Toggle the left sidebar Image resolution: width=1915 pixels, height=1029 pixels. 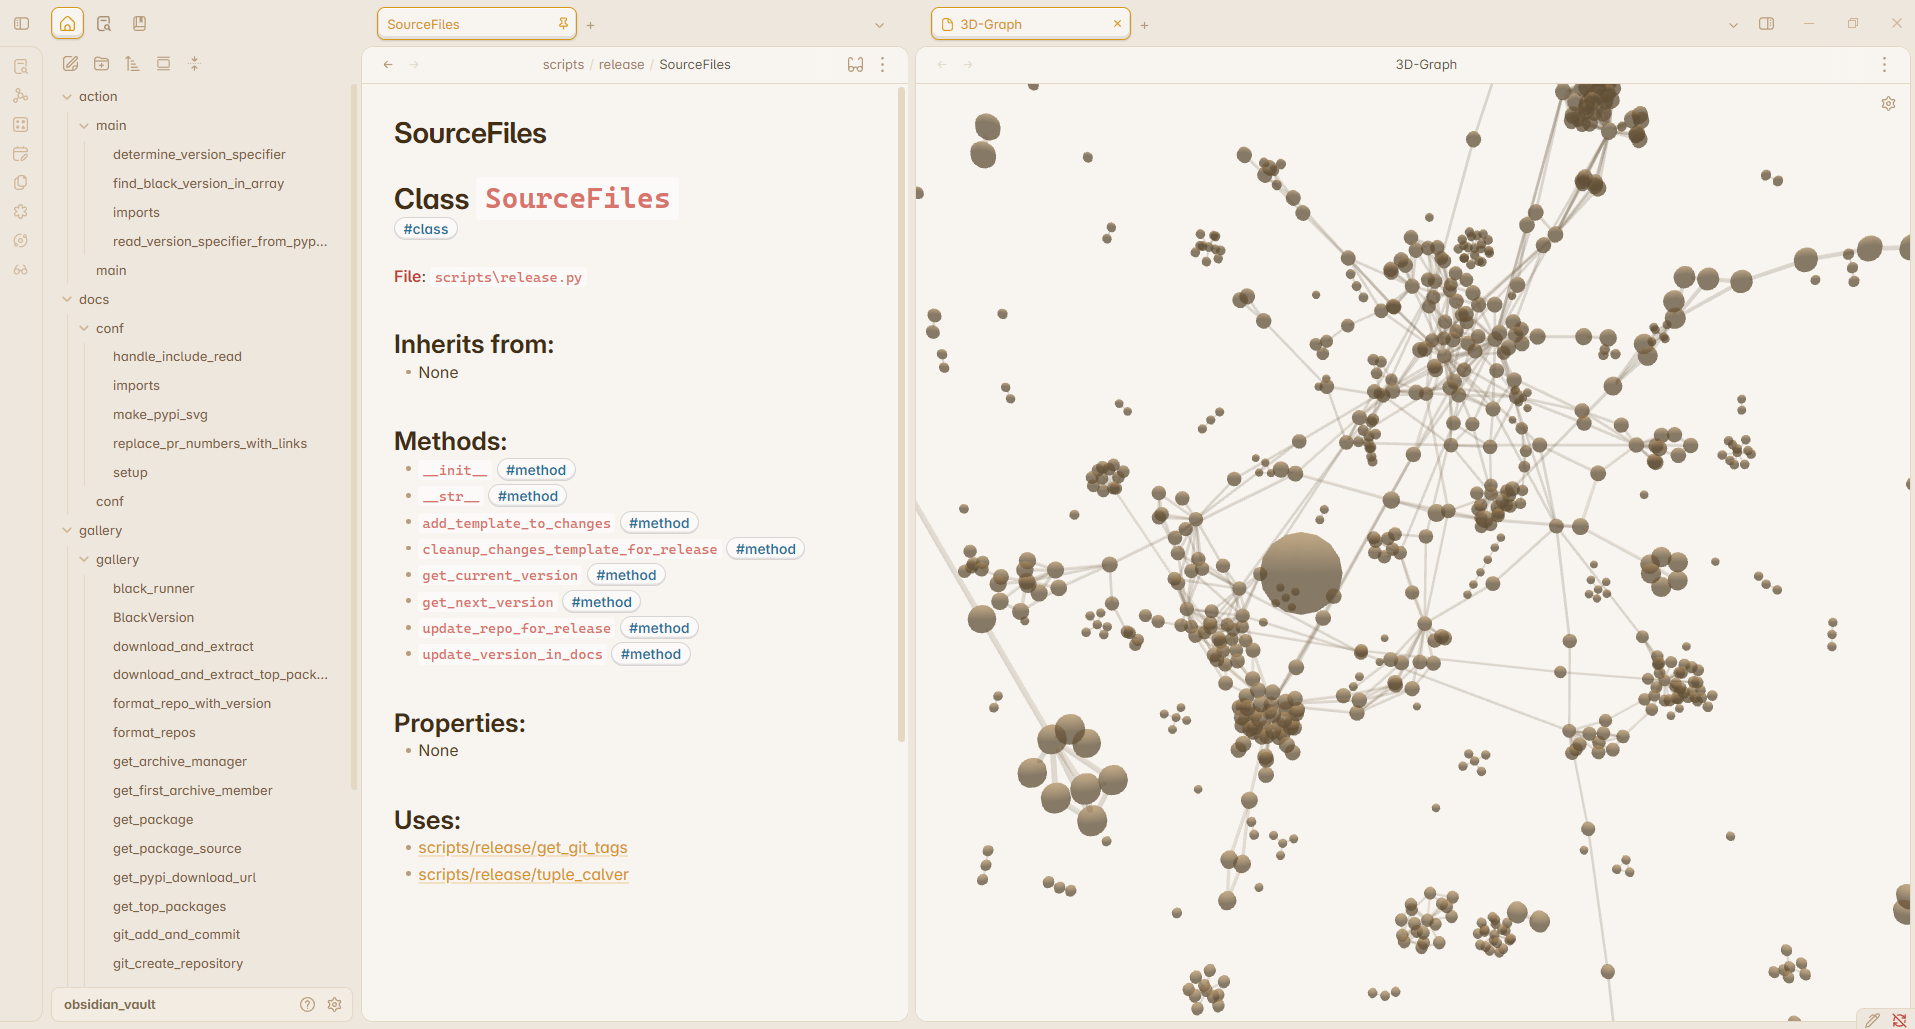click(21, 23)
